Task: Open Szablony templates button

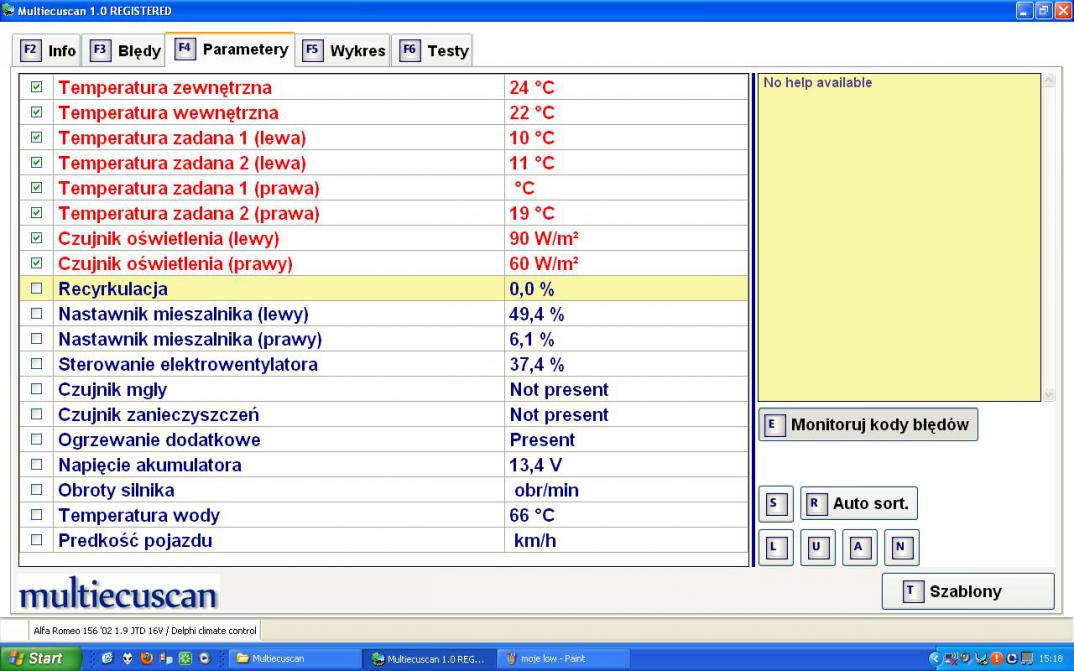Action: [967, 591]
